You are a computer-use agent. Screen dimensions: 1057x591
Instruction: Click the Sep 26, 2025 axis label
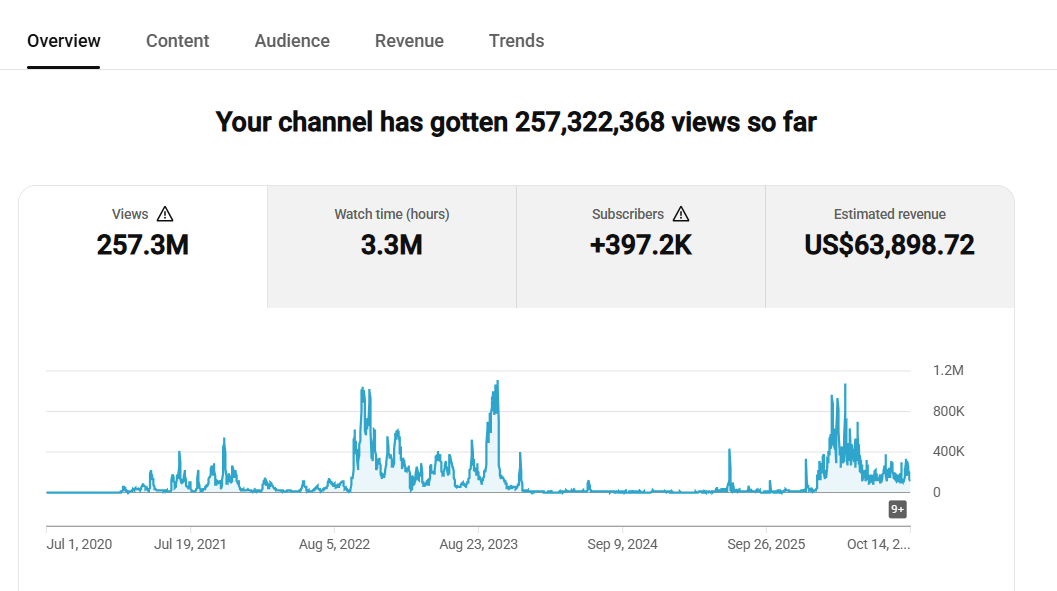766,545
